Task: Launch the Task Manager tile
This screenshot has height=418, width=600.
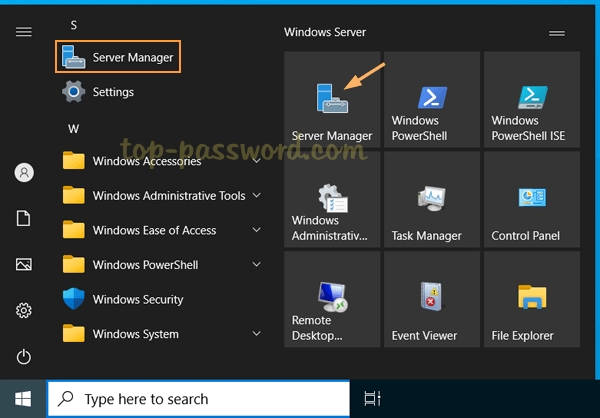Action: [431, 200]
